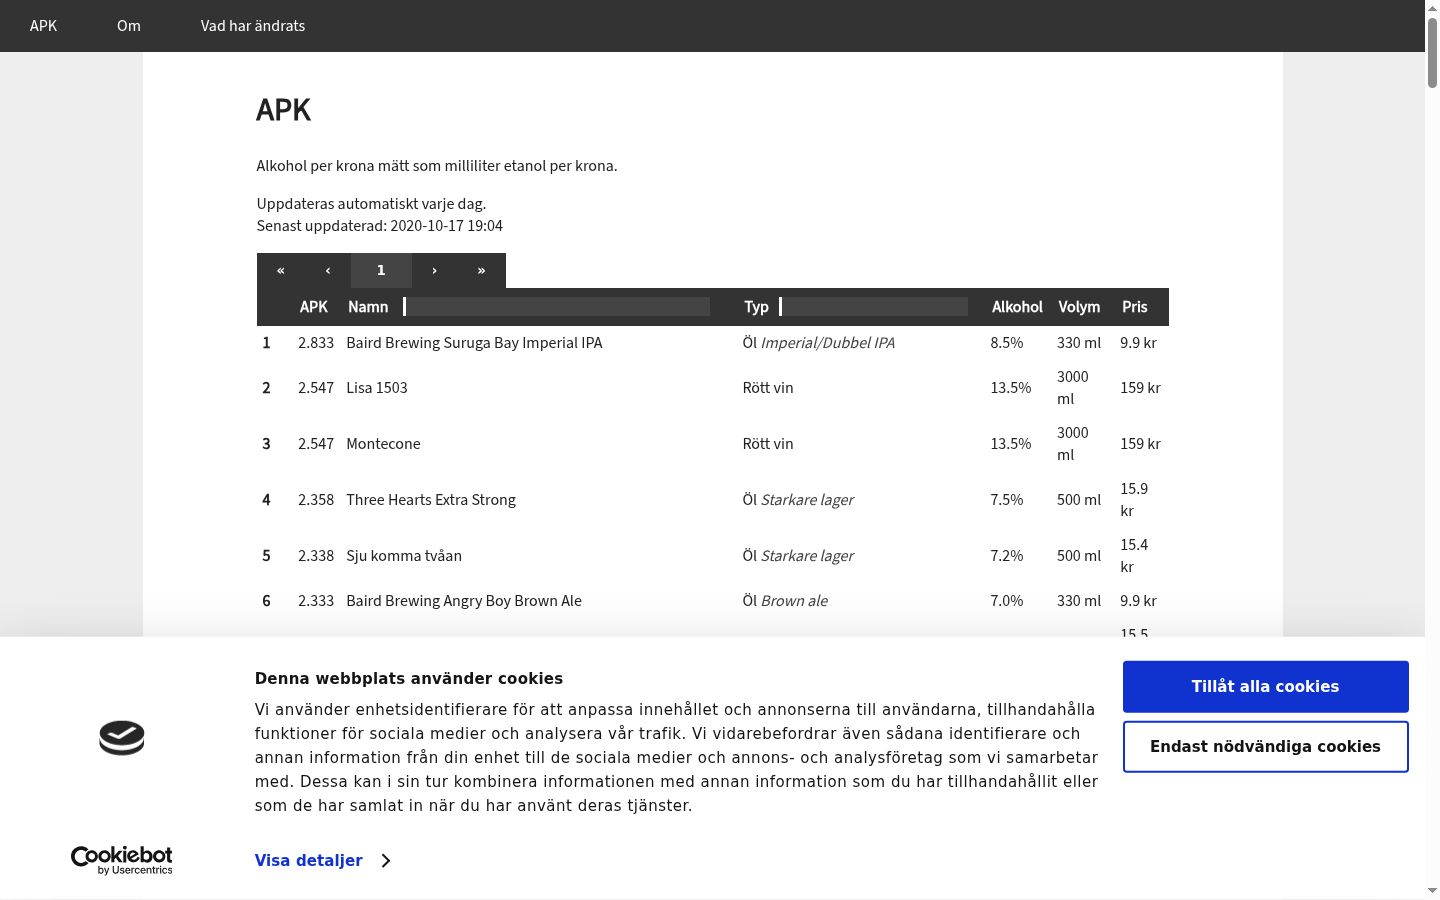This screenshot has height=900, width=1440.
Task: Click the Brown ale type text
Action: [794, 601]
